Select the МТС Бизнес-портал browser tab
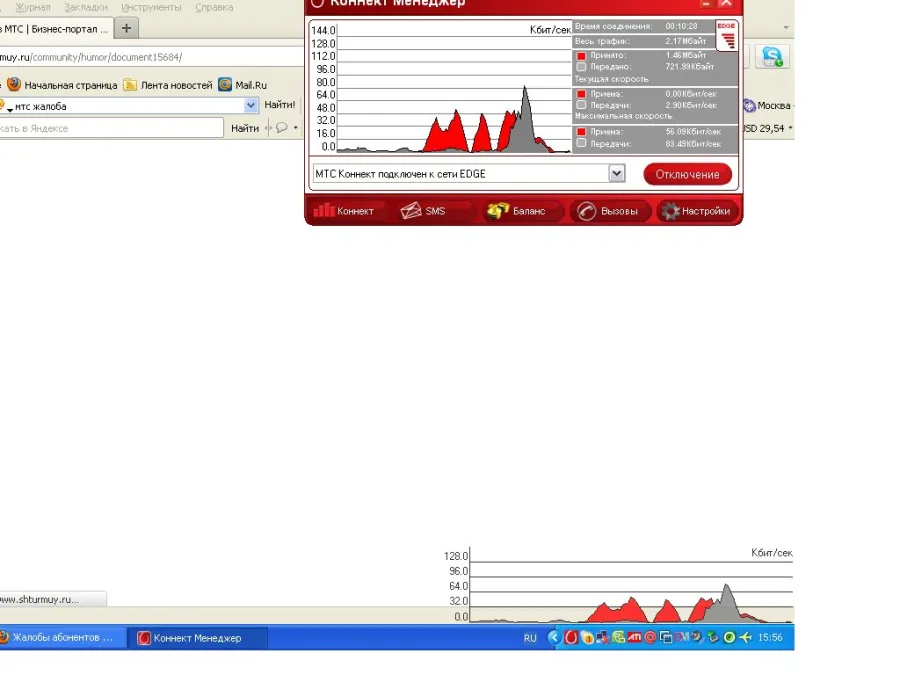Image resolution: width=900 pixels, height=675 pixels. (55, 29)
